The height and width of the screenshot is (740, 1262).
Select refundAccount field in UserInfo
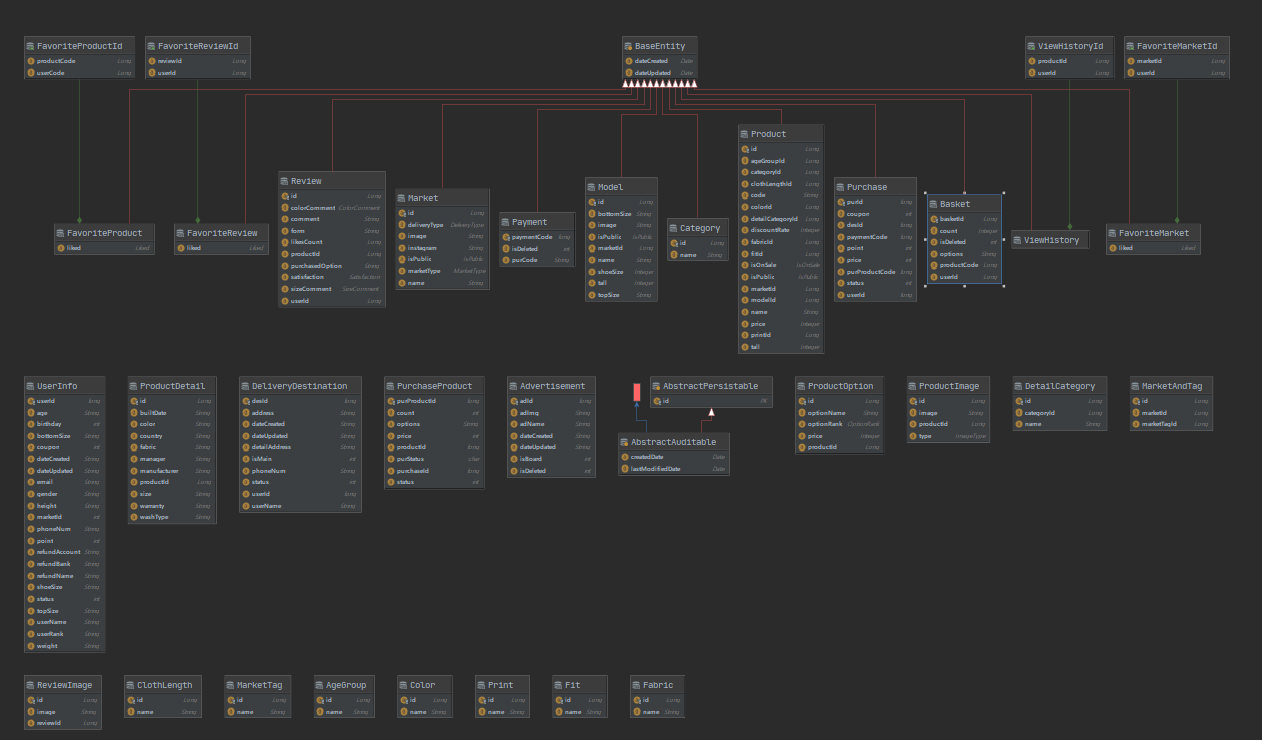[59, 552]
